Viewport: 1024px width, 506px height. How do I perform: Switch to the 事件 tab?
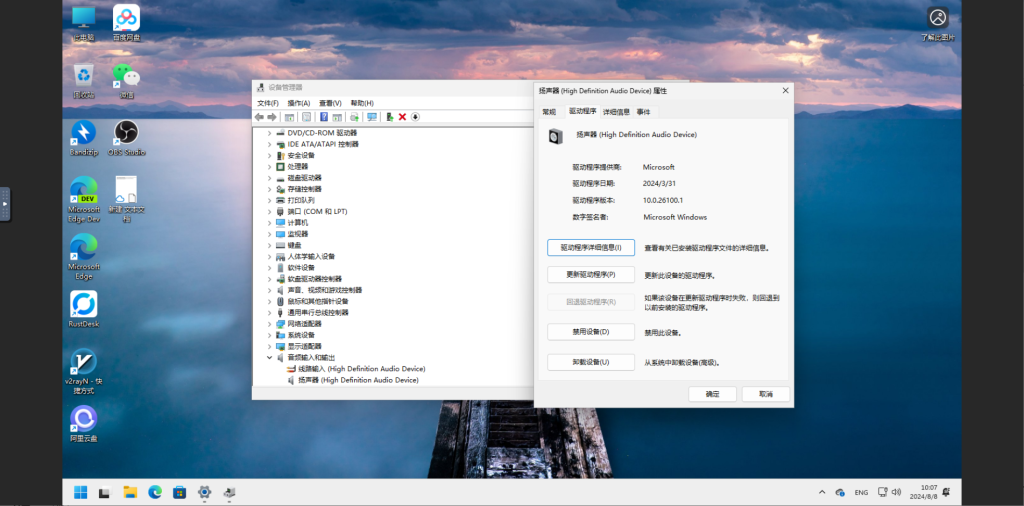pyautogui.click(x=644, y=112)
